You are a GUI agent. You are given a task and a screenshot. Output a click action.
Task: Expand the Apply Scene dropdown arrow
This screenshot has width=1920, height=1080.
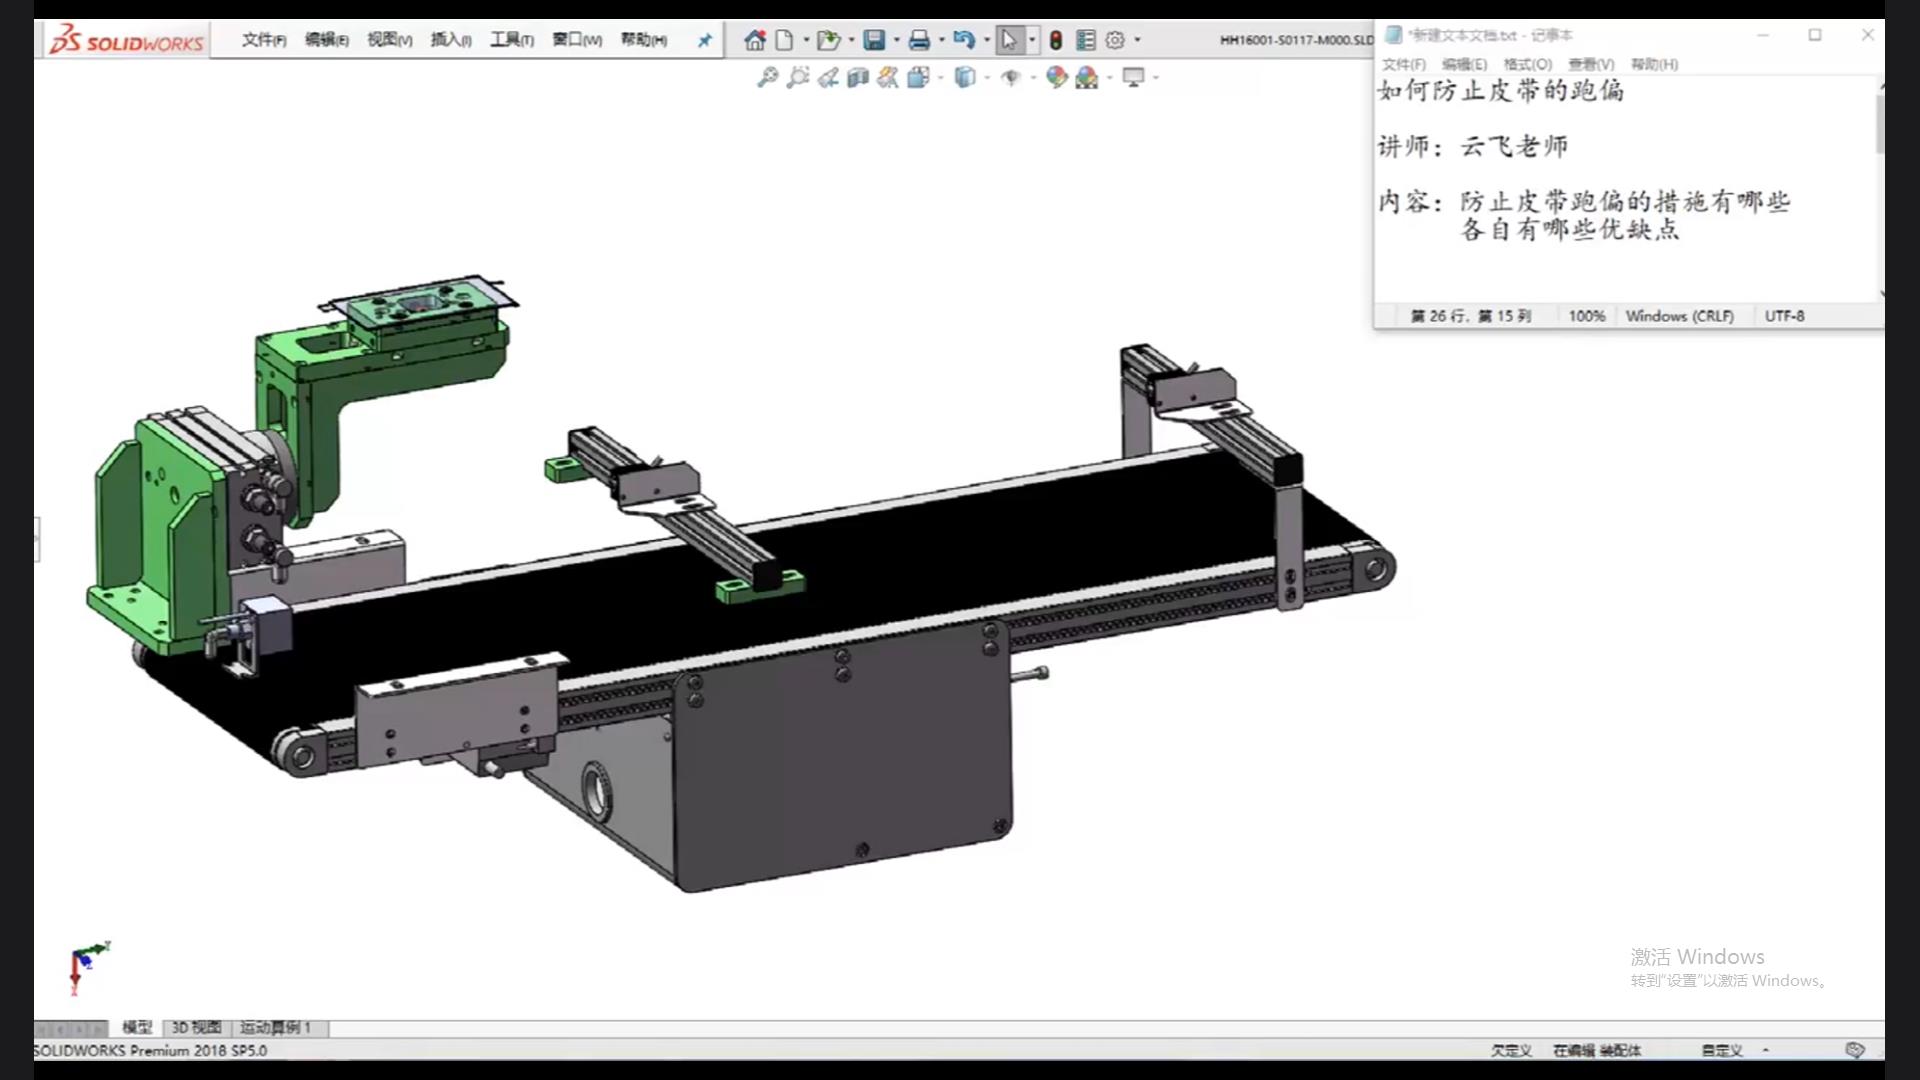coord(1109,77)
